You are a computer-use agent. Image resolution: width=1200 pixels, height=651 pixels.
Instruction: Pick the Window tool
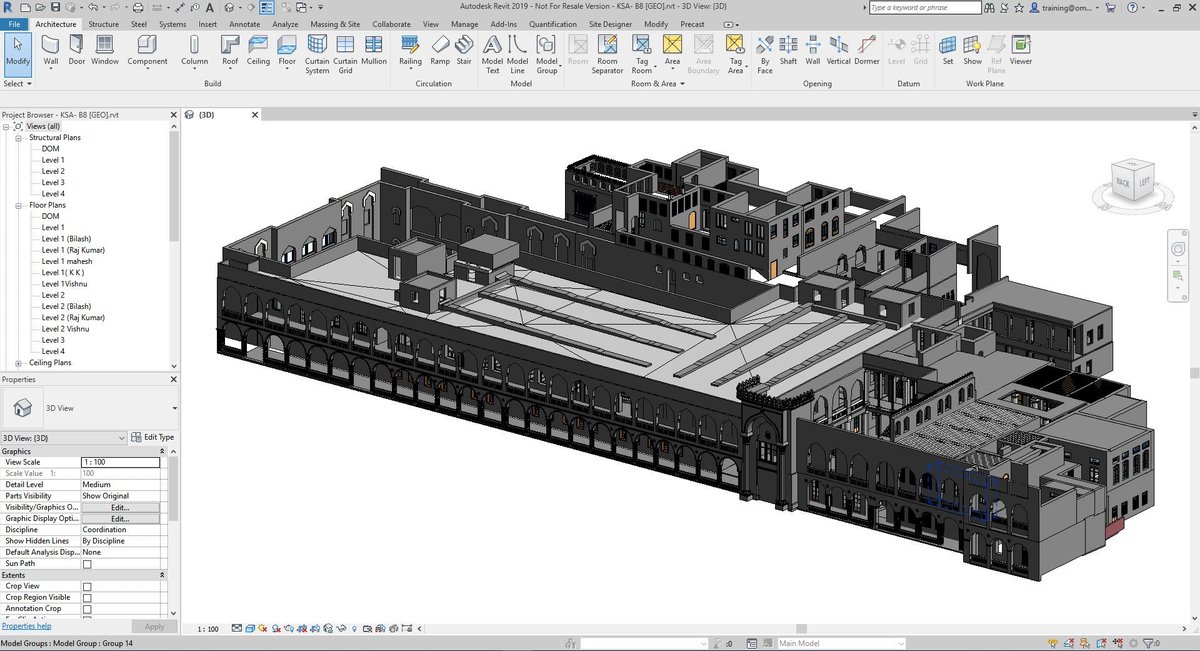point(105,52)
